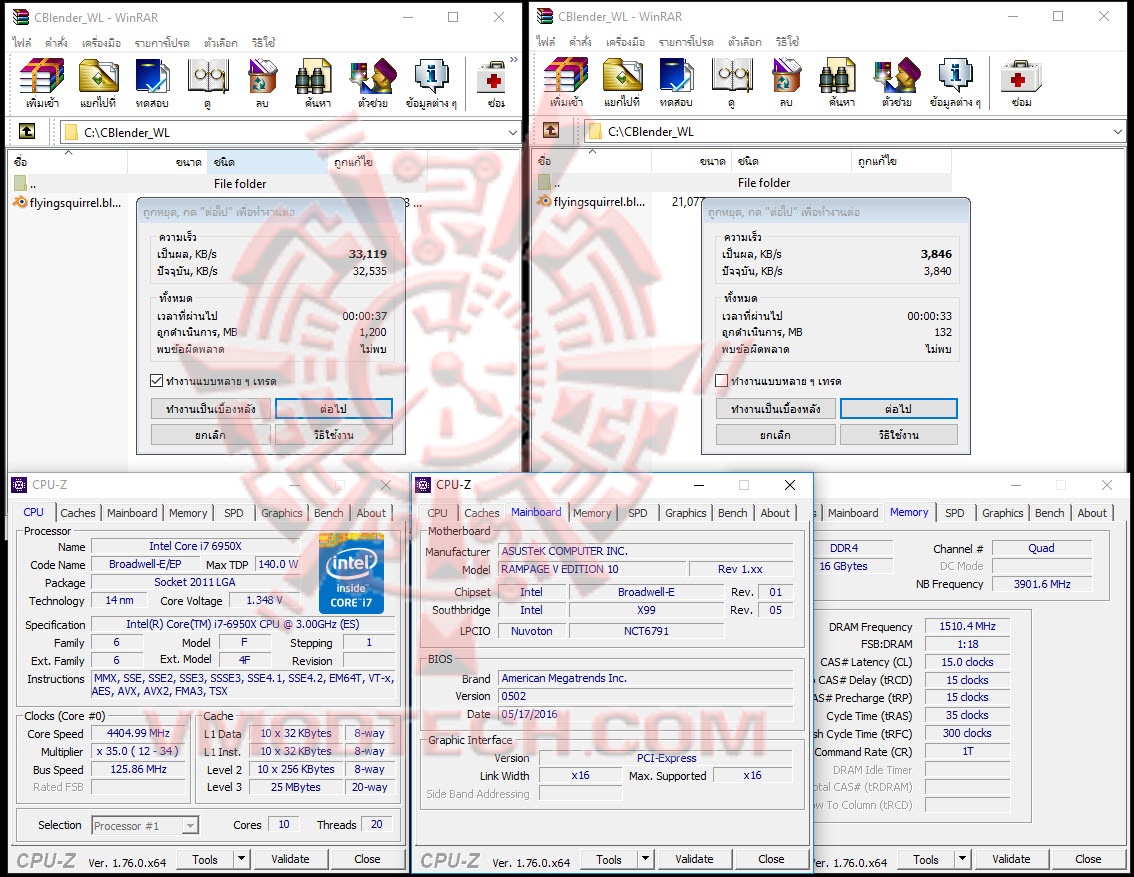Click Validate button in middle CPU-Z
Viewport: 1134px width, 877px height.
(694, 859)
